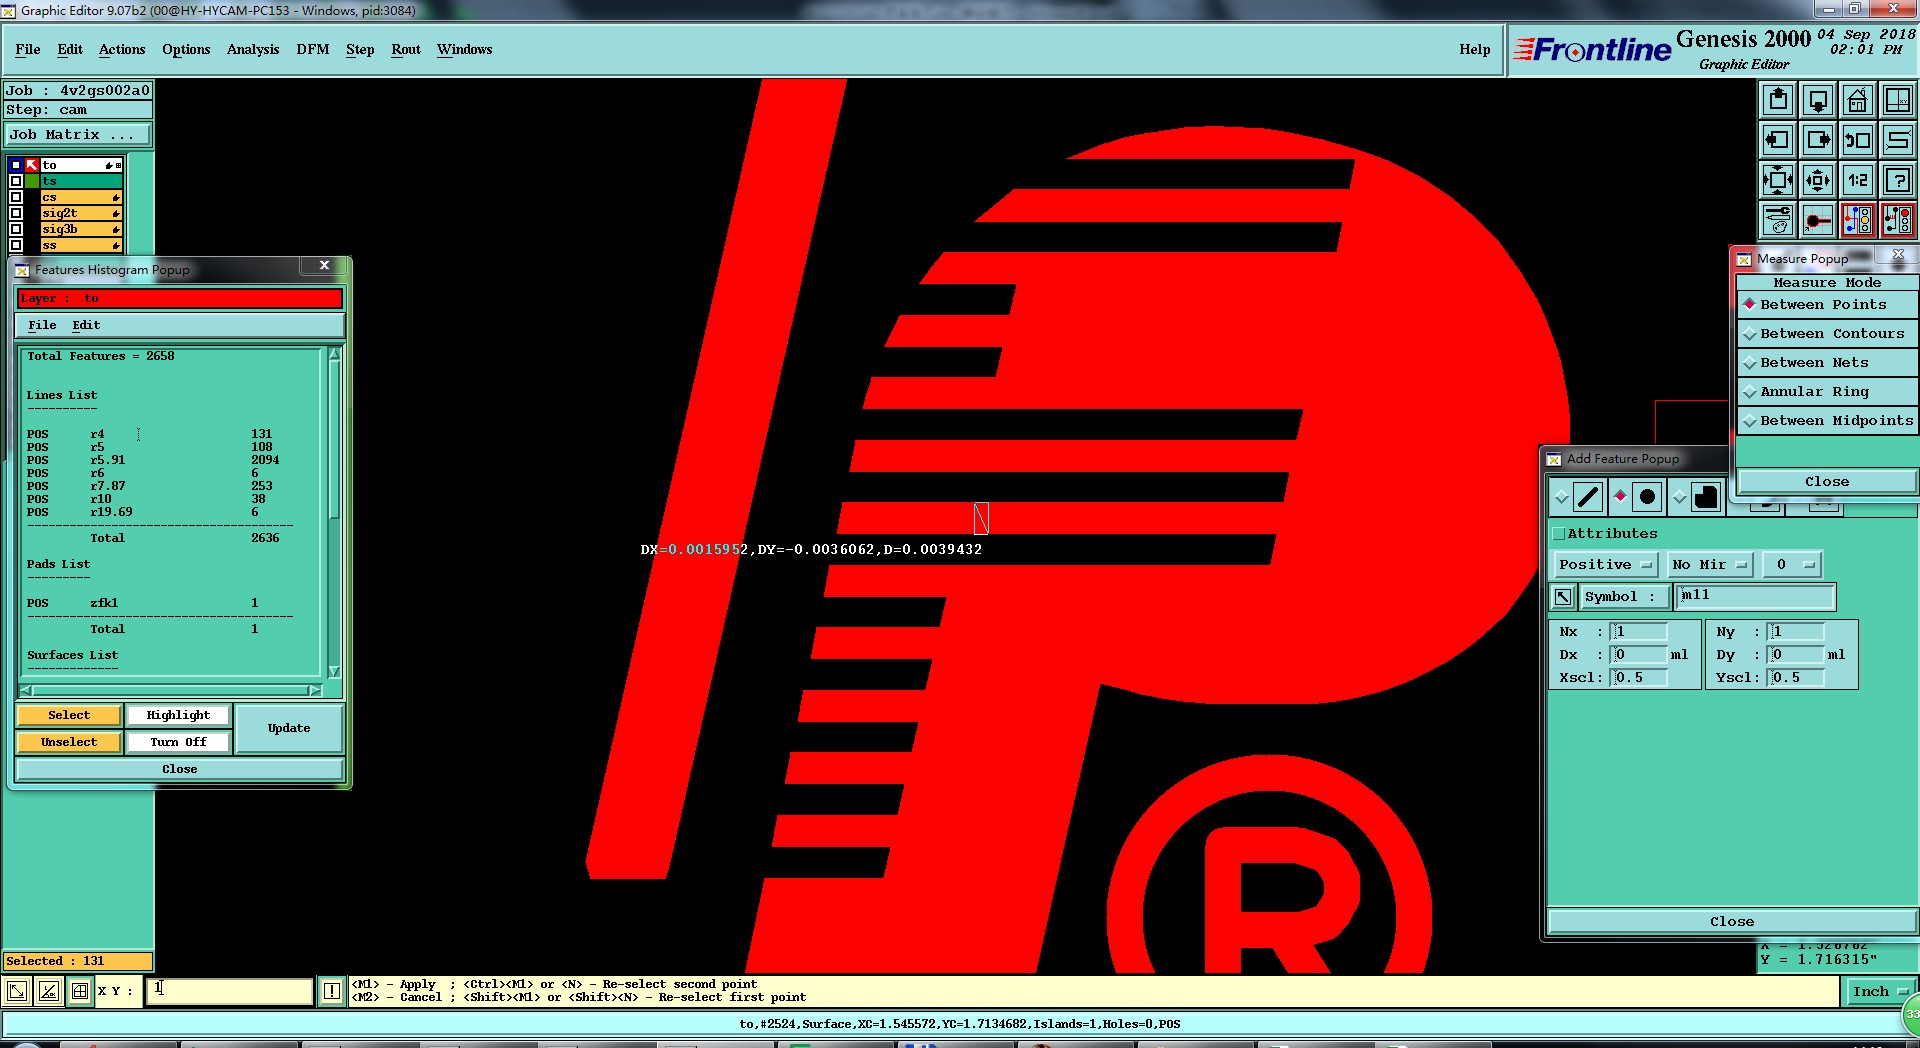Toggle the checkbox for layer sig2t
This screenshot has width=1920, height=1048.
[15, 213]
